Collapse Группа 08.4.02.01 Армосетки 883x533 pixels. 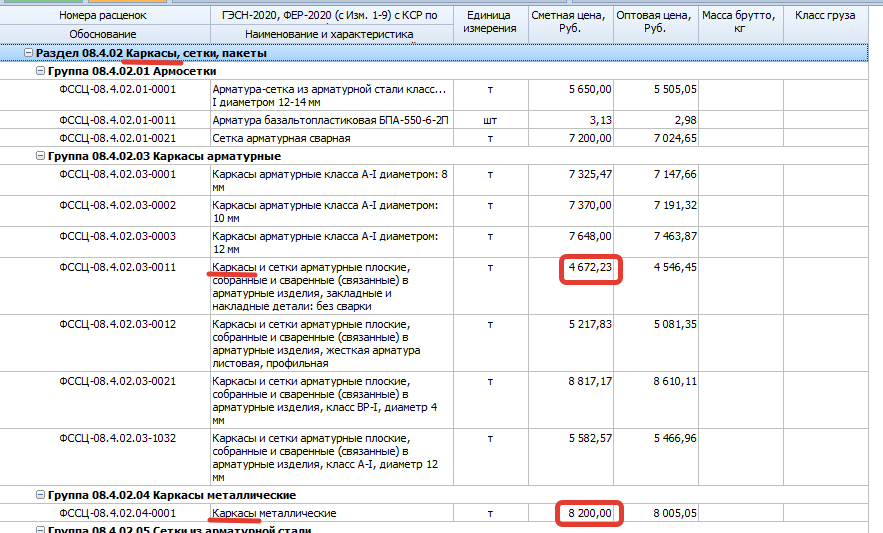click(40, 71)
